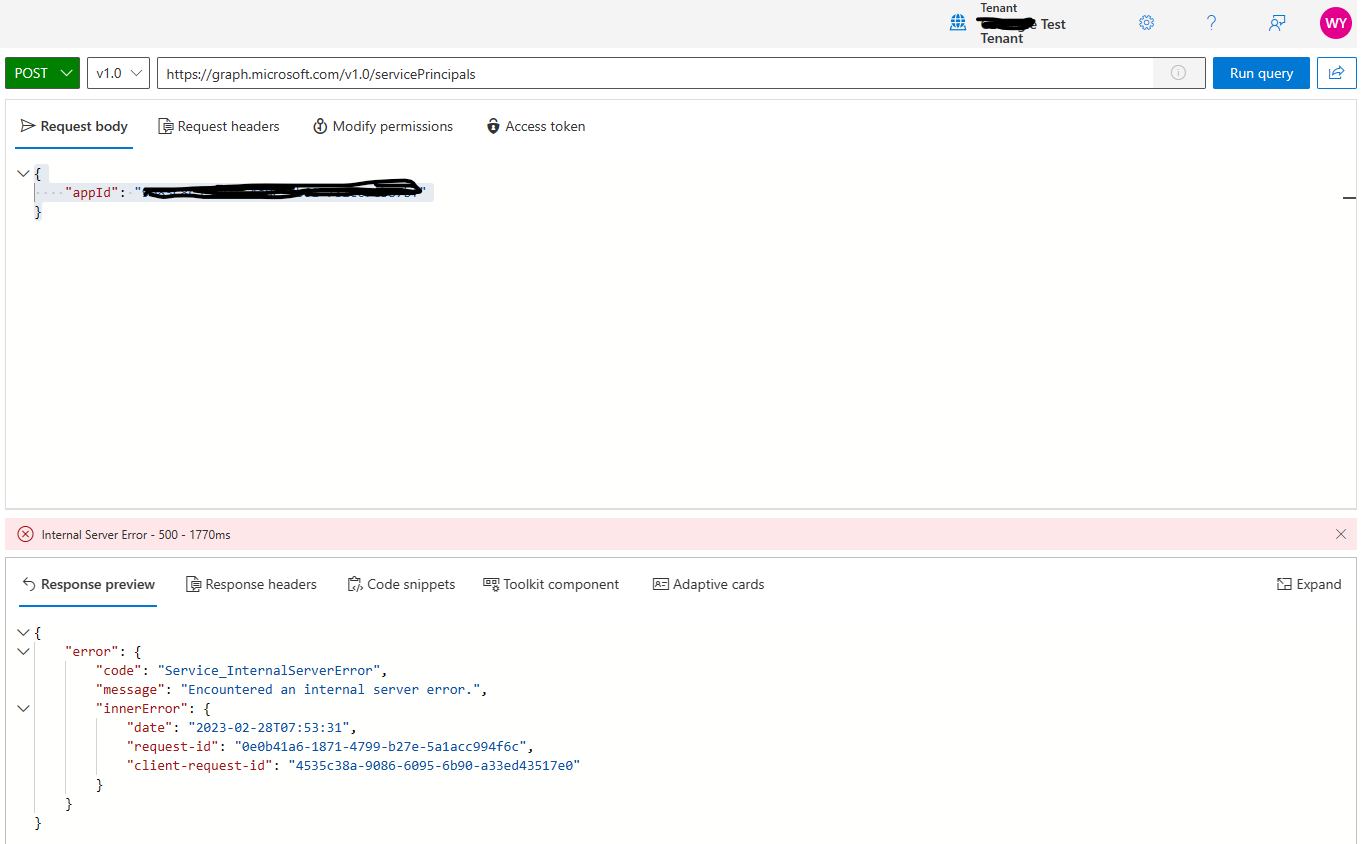The image size is (1364, 844).
Task: Click the feedback icon in the header
Action: 1276,22
